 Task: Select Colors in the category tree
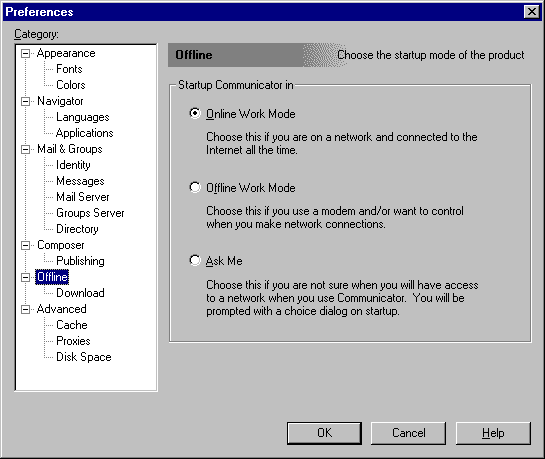coord(71,85)
